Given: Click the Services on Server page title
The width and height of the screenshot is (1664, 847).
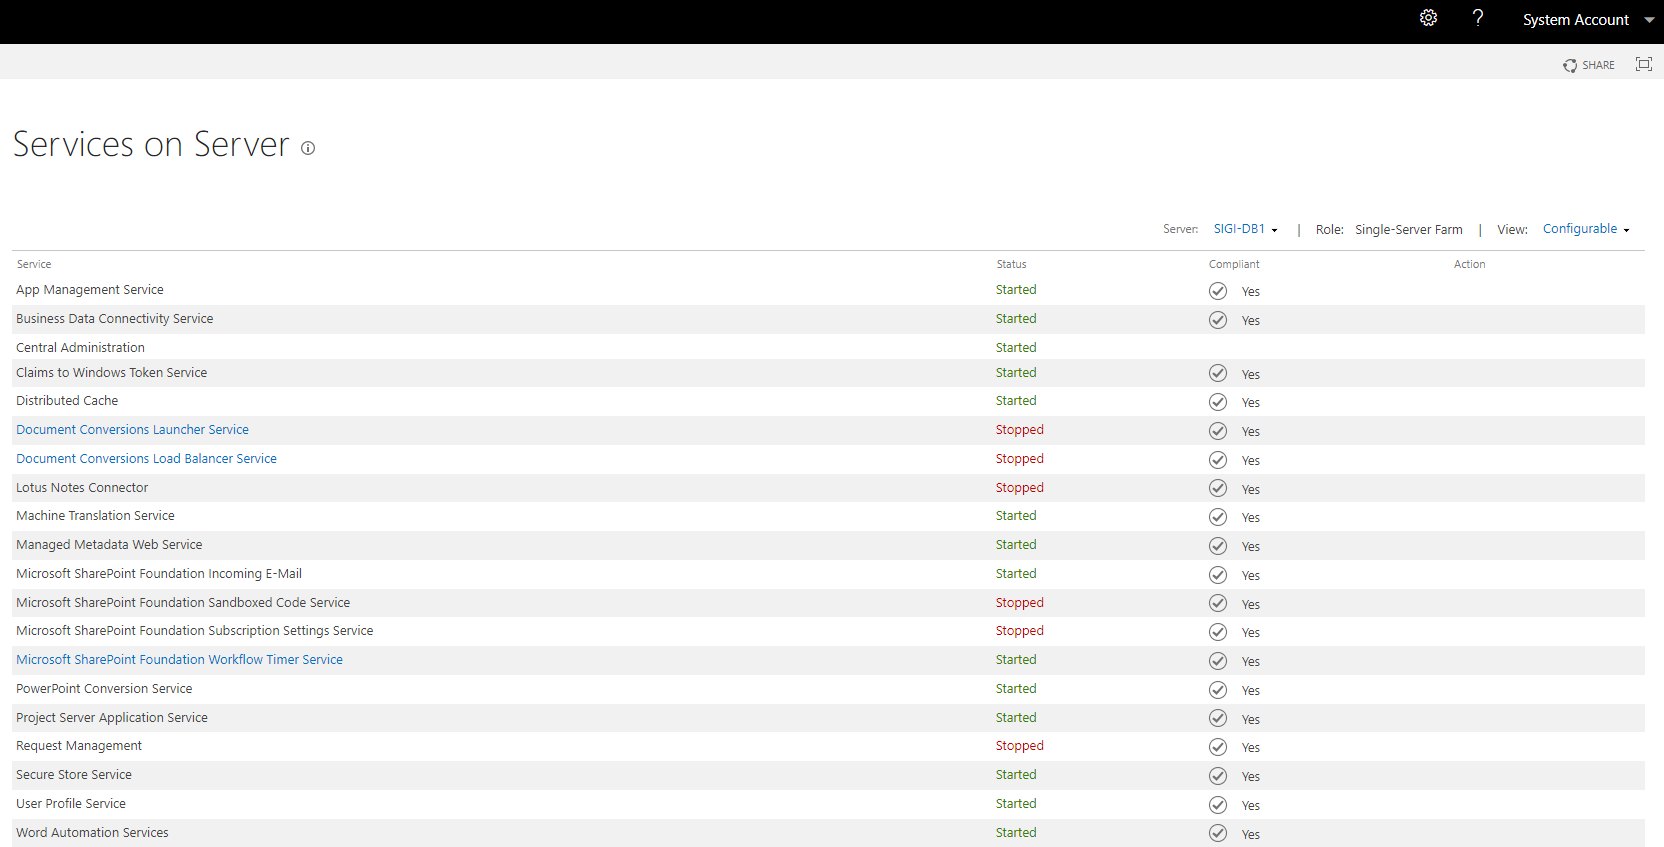Looking at the screenshot, I should [x=151, y=144].
